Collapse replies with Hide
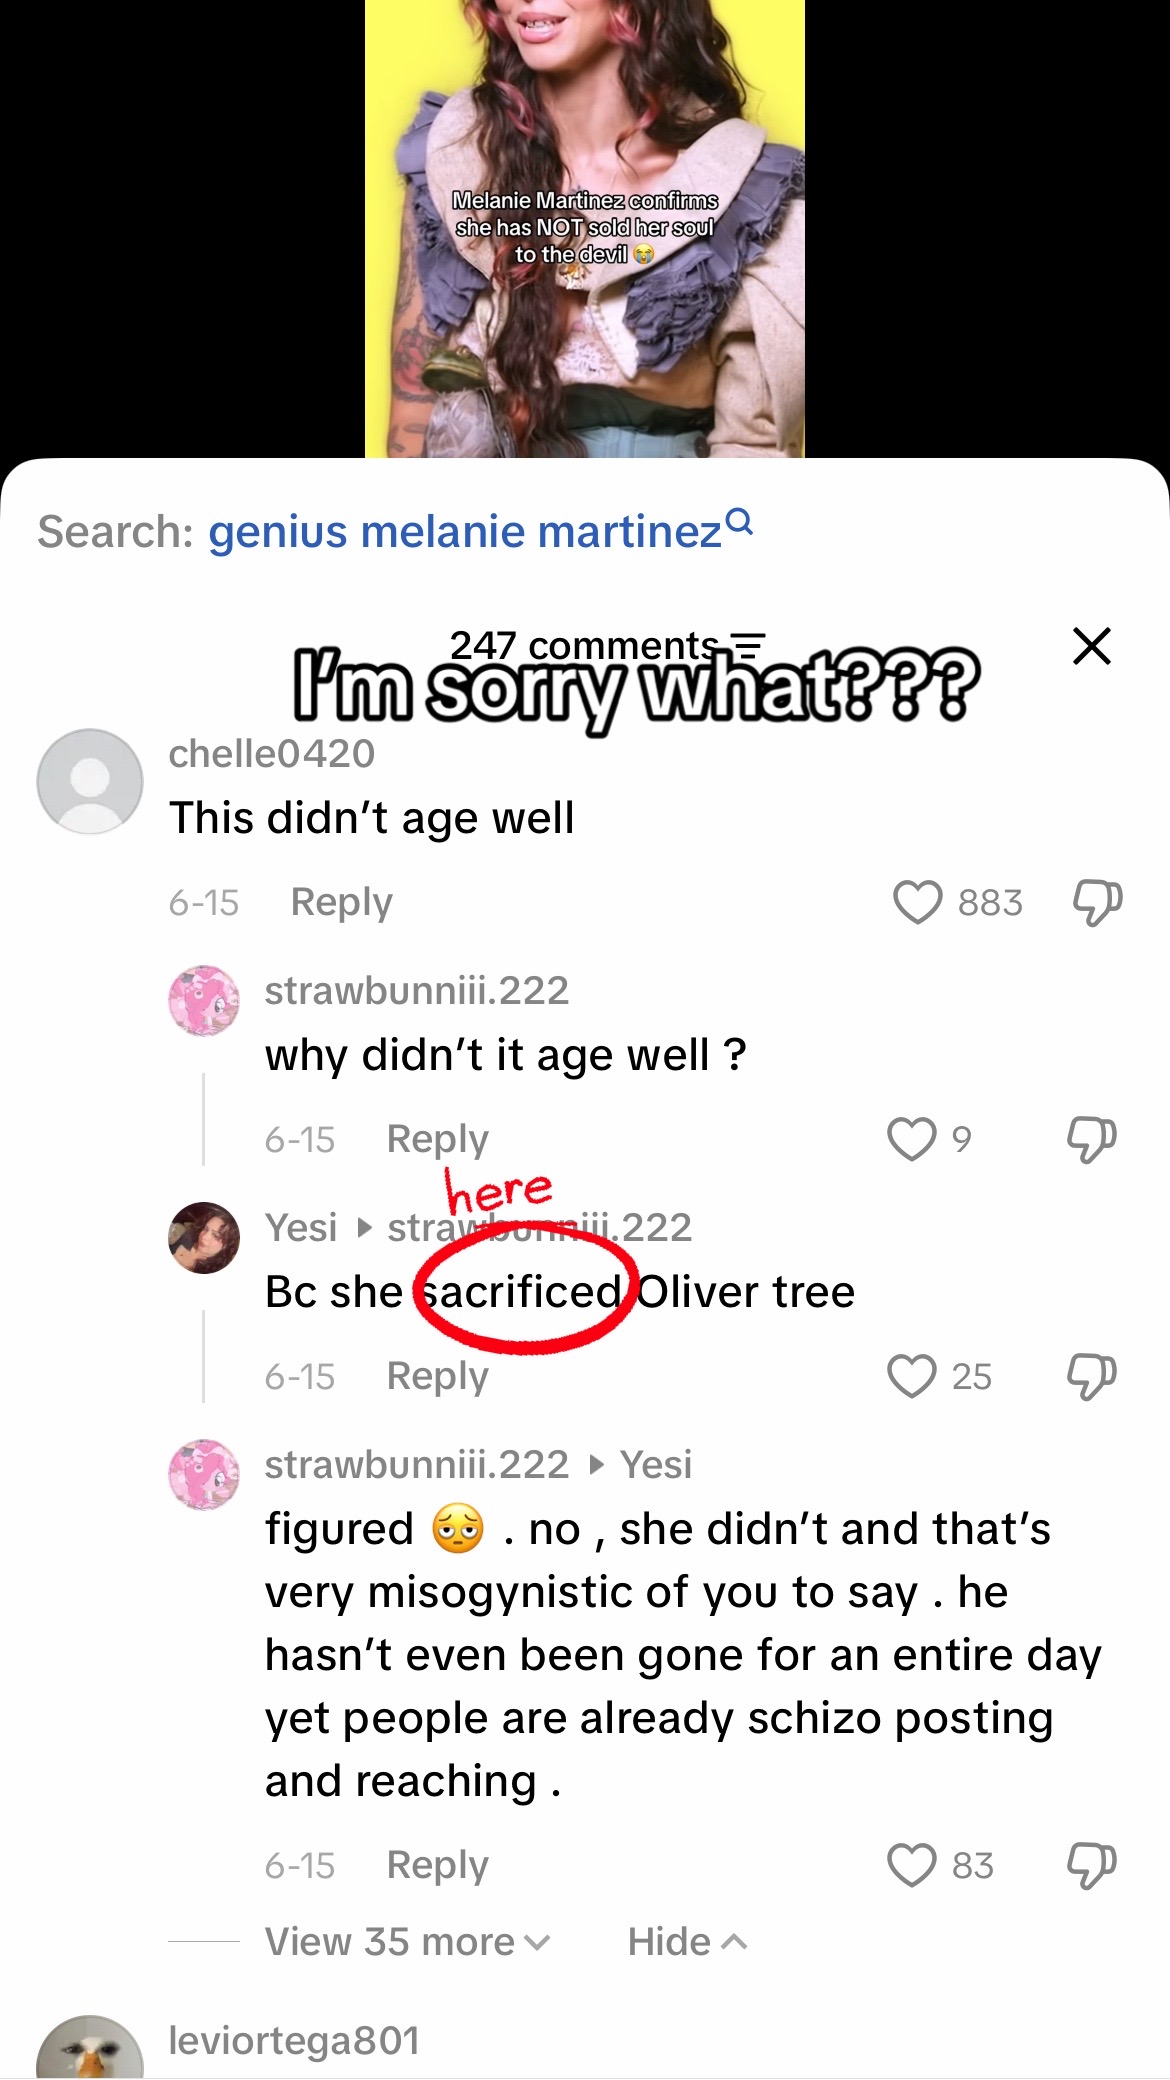 (x=687, y=1942)
